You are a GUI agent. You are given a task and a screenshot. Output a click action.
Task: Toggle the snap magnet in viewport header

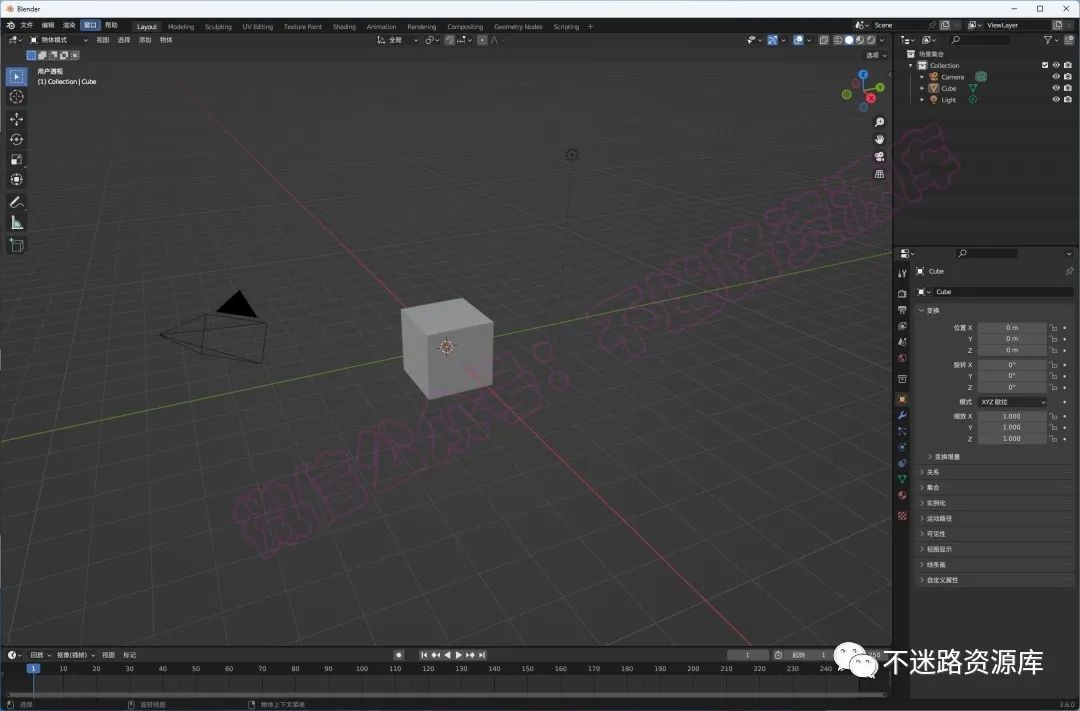[x=450, y=40]
